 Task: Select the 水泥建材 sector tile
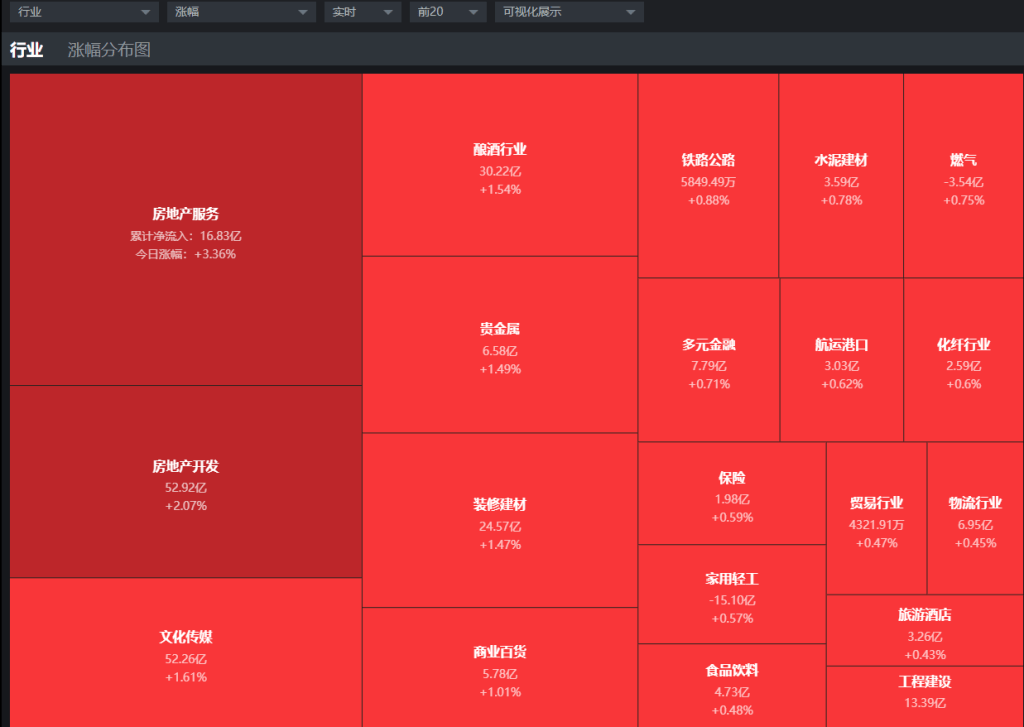(x=840, y=176)
